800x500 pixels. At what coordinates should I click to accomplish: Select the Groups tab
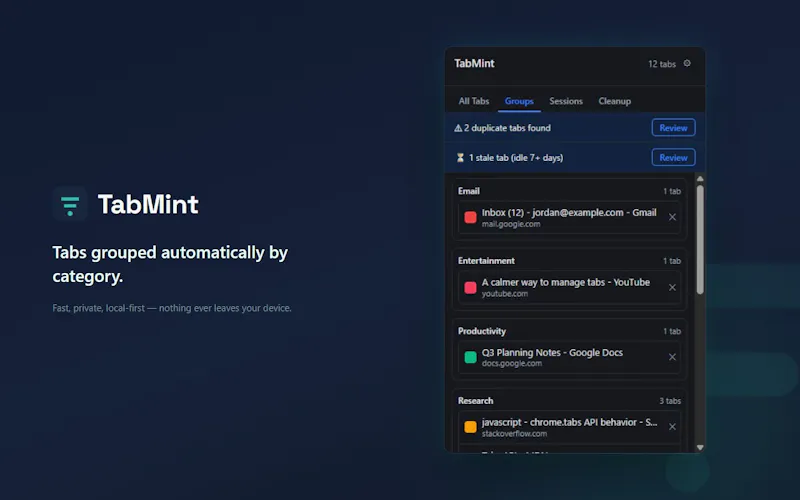point(519,101)
